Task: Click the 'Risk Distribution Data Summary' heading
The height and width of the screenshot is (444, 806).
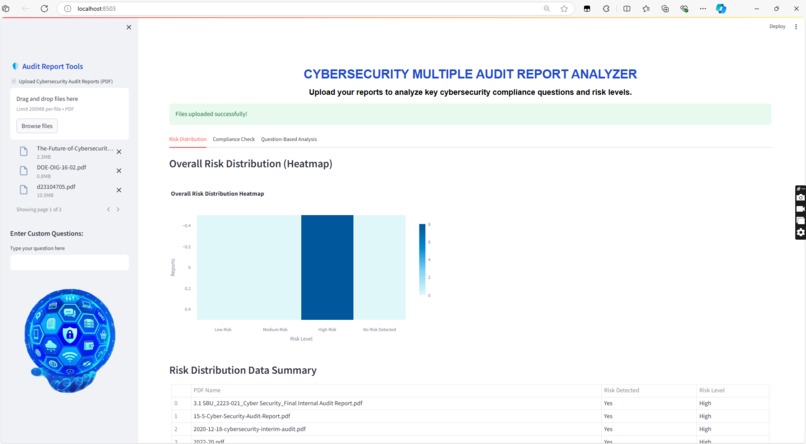Action: tap(243, 370)
